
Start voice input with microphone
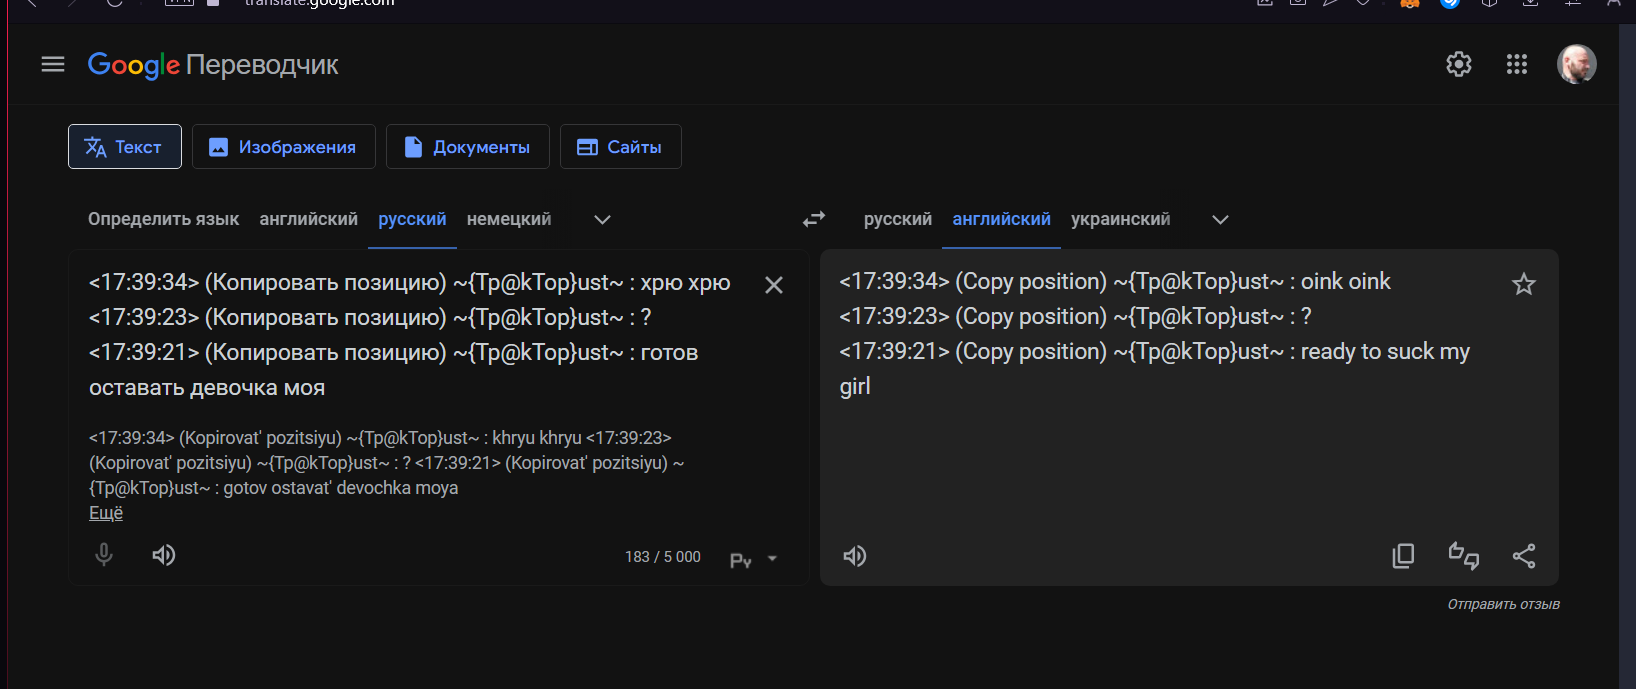[x=104, y=555]
